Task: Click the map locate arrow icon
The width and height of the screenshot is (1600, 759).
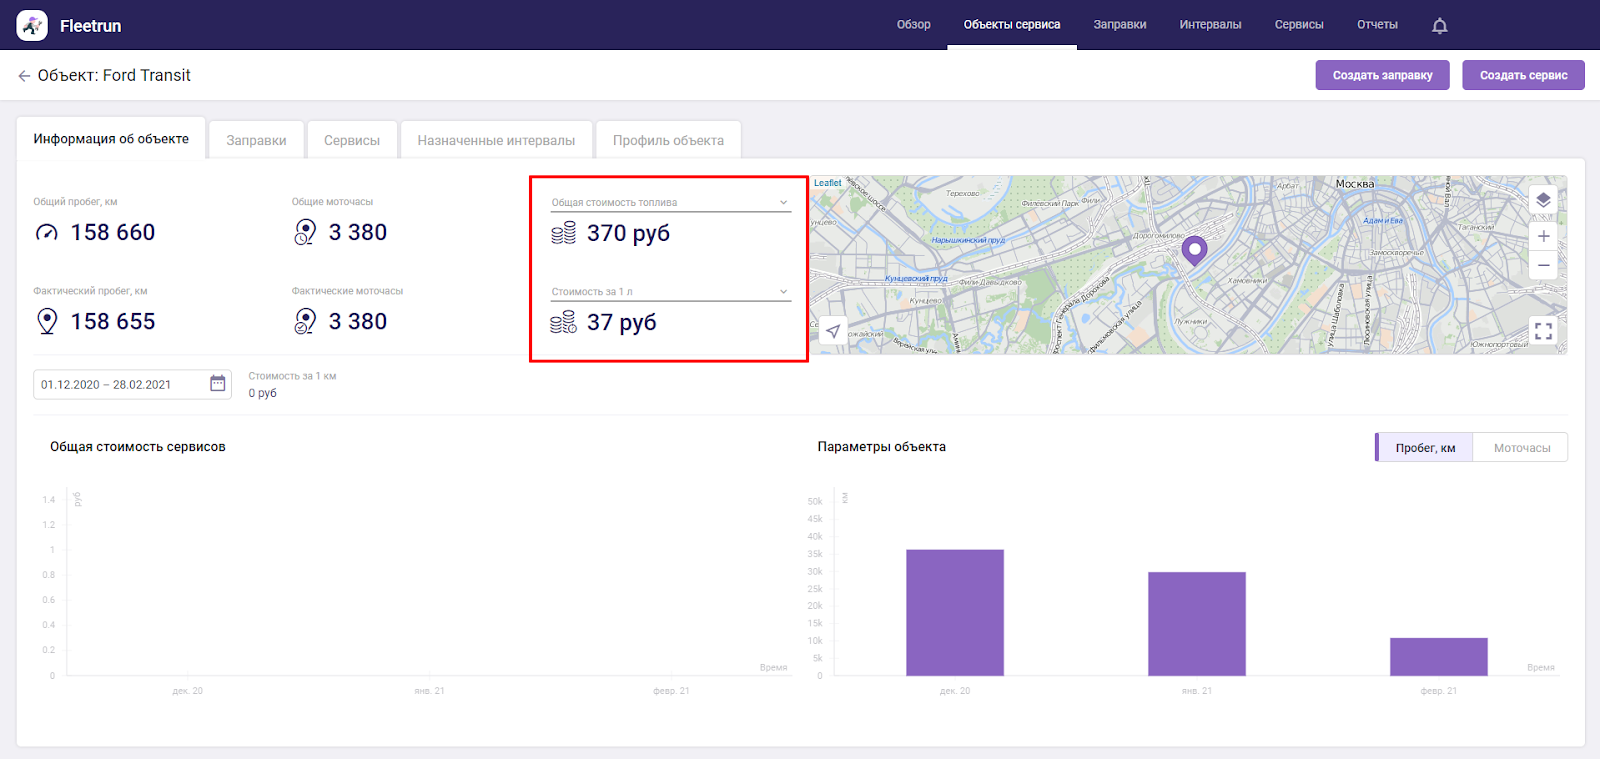Action: 832,331
